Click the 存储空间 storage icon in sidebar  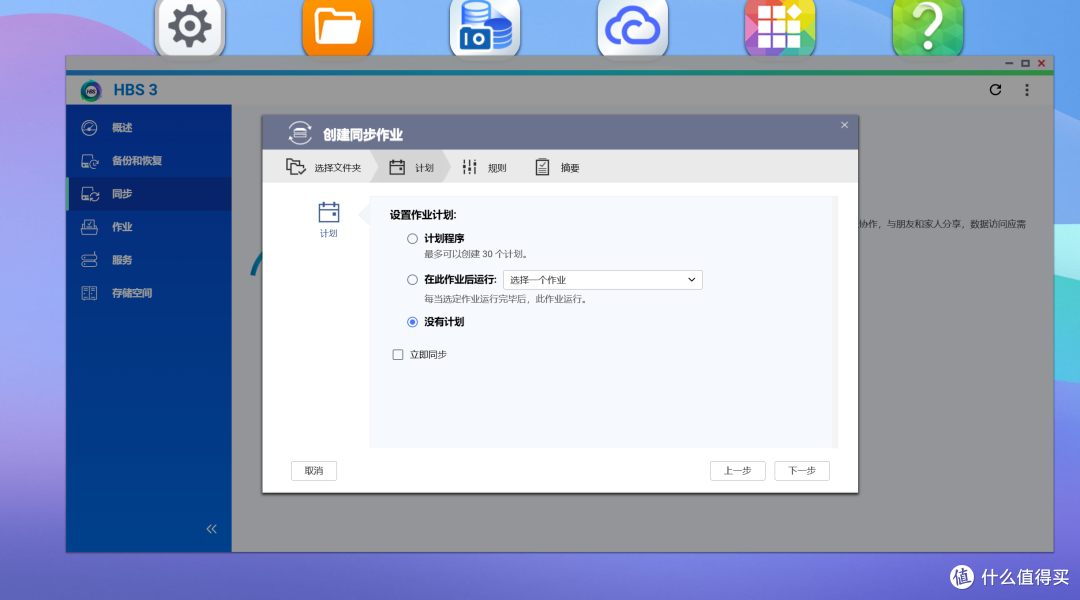tap(90, 293)
